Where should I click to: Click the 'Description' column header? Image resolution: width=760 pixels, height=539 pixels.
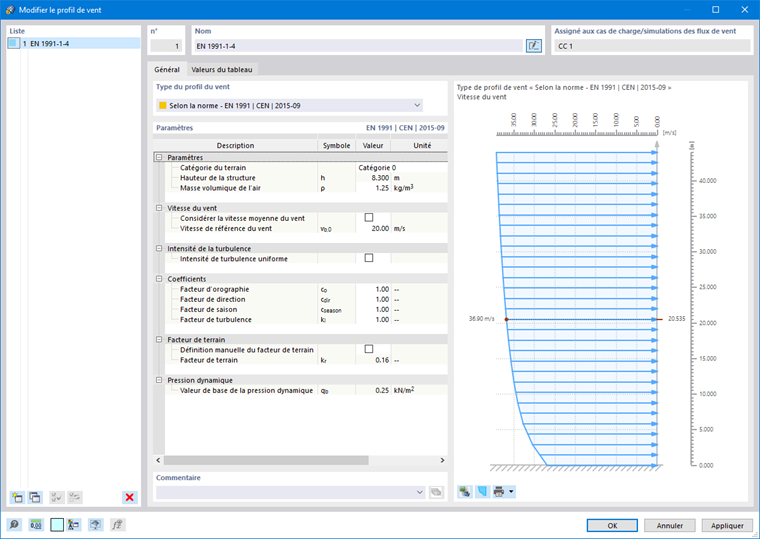pyautogui.click(x=235, y=145)
